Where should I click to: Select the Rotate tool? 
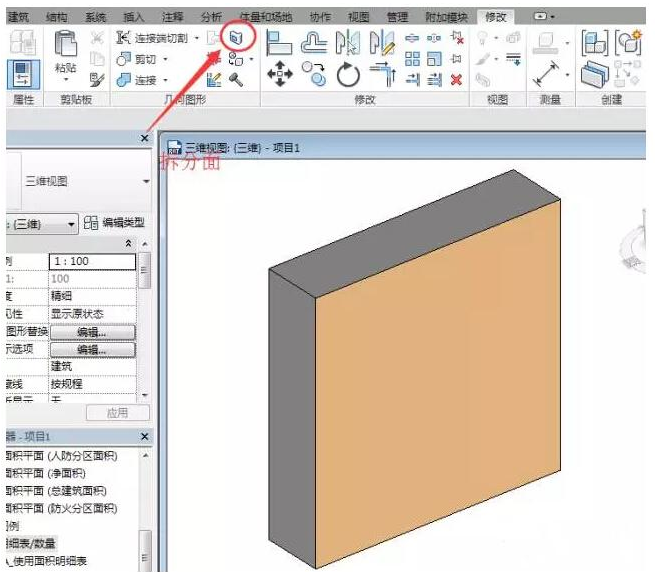pyautogui.click(x=347, y=75)
